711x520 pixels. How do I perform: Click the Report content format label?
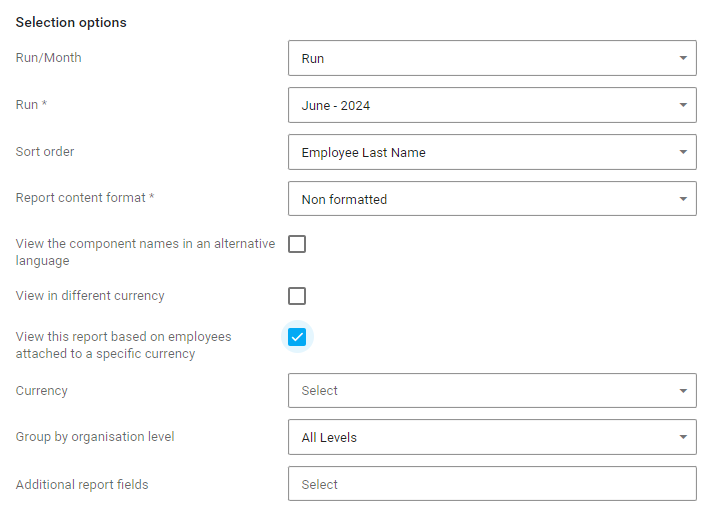tap(85, 198)
